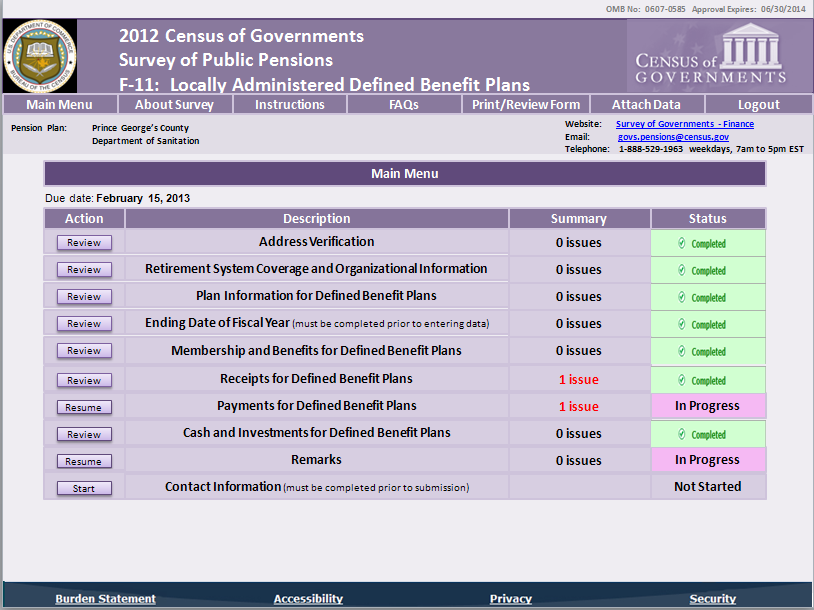Open Survey of Governments - Finance website link
Viewport: 814px width, 610px height.
click(684, 124)
